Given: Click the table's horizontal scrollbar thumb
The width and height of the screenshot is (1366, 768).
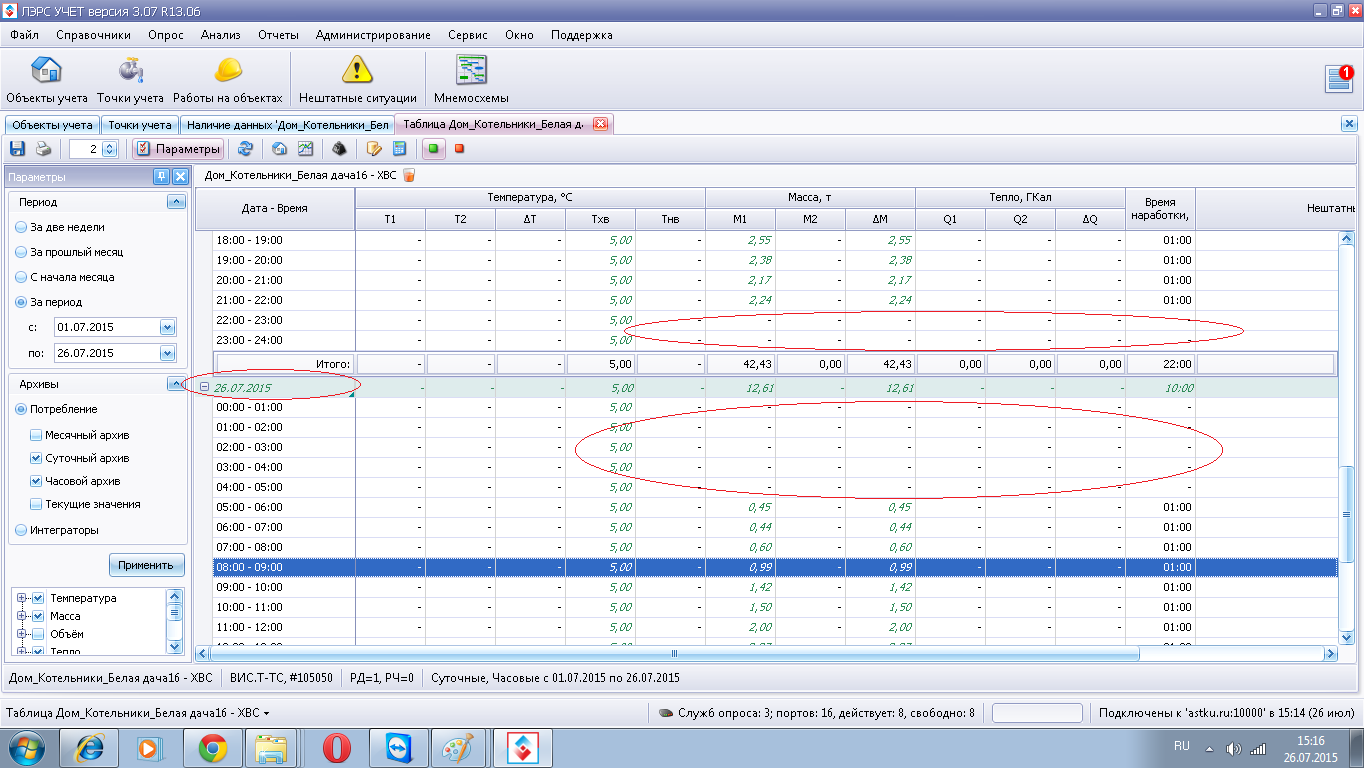Looking at the screenshot, I should pyautogui.click(x=674, y=653).
